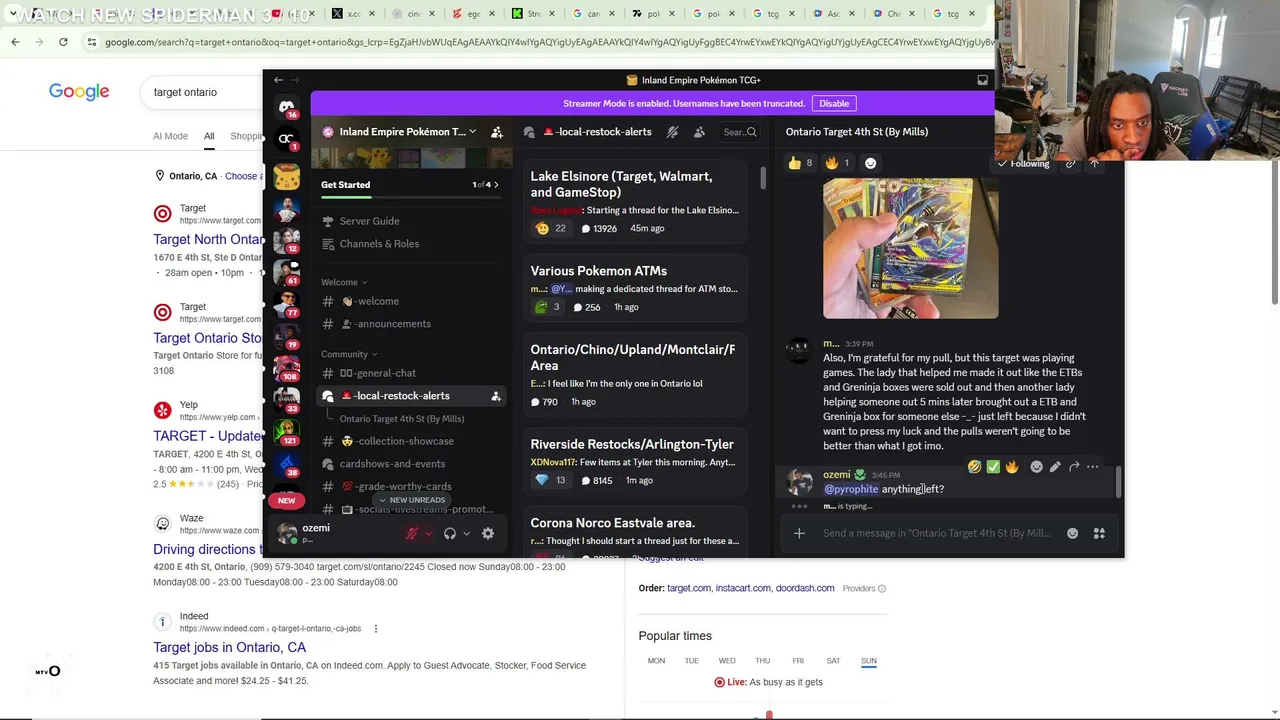Search in the Discord channel search box
The height and width of the screenshot is (720, 1280).
pos(740,132)
